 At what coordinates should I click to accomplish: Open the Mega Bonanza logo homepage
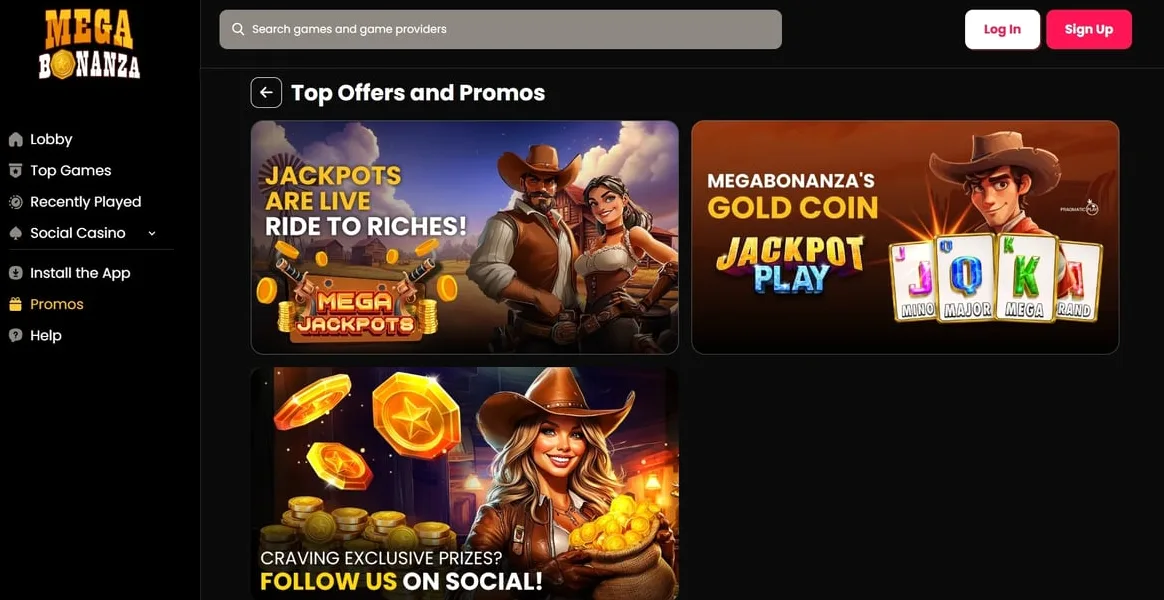pyautogui.click(x=90, y=44)
